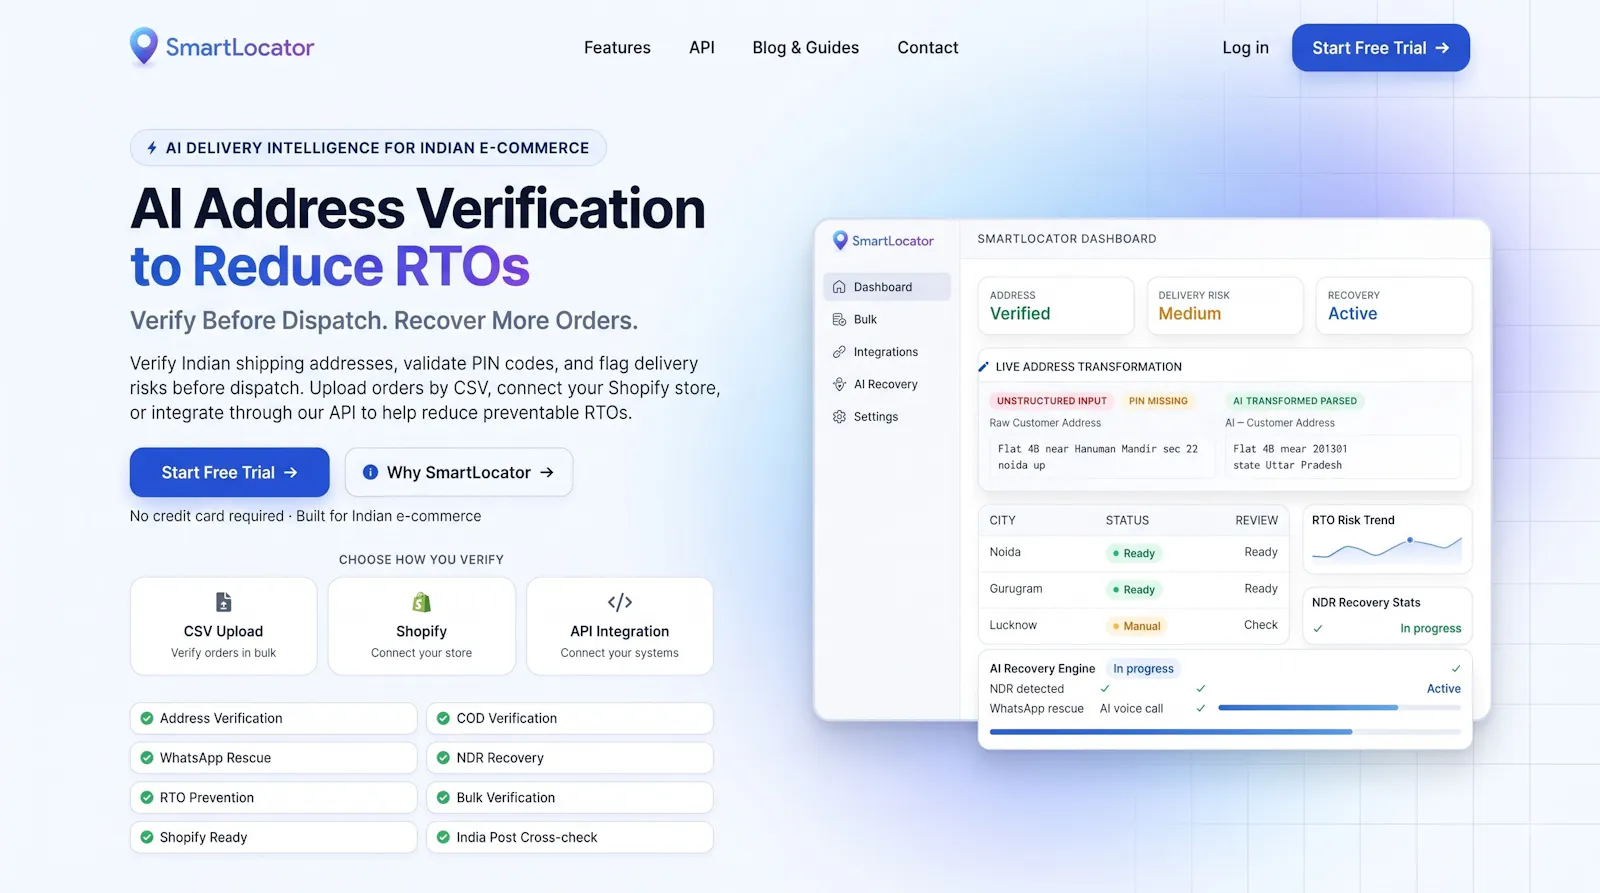Select the API Integration card
Image resolution: width=1600 pixels, height=893 pixels.
click(x=620, y=626)
